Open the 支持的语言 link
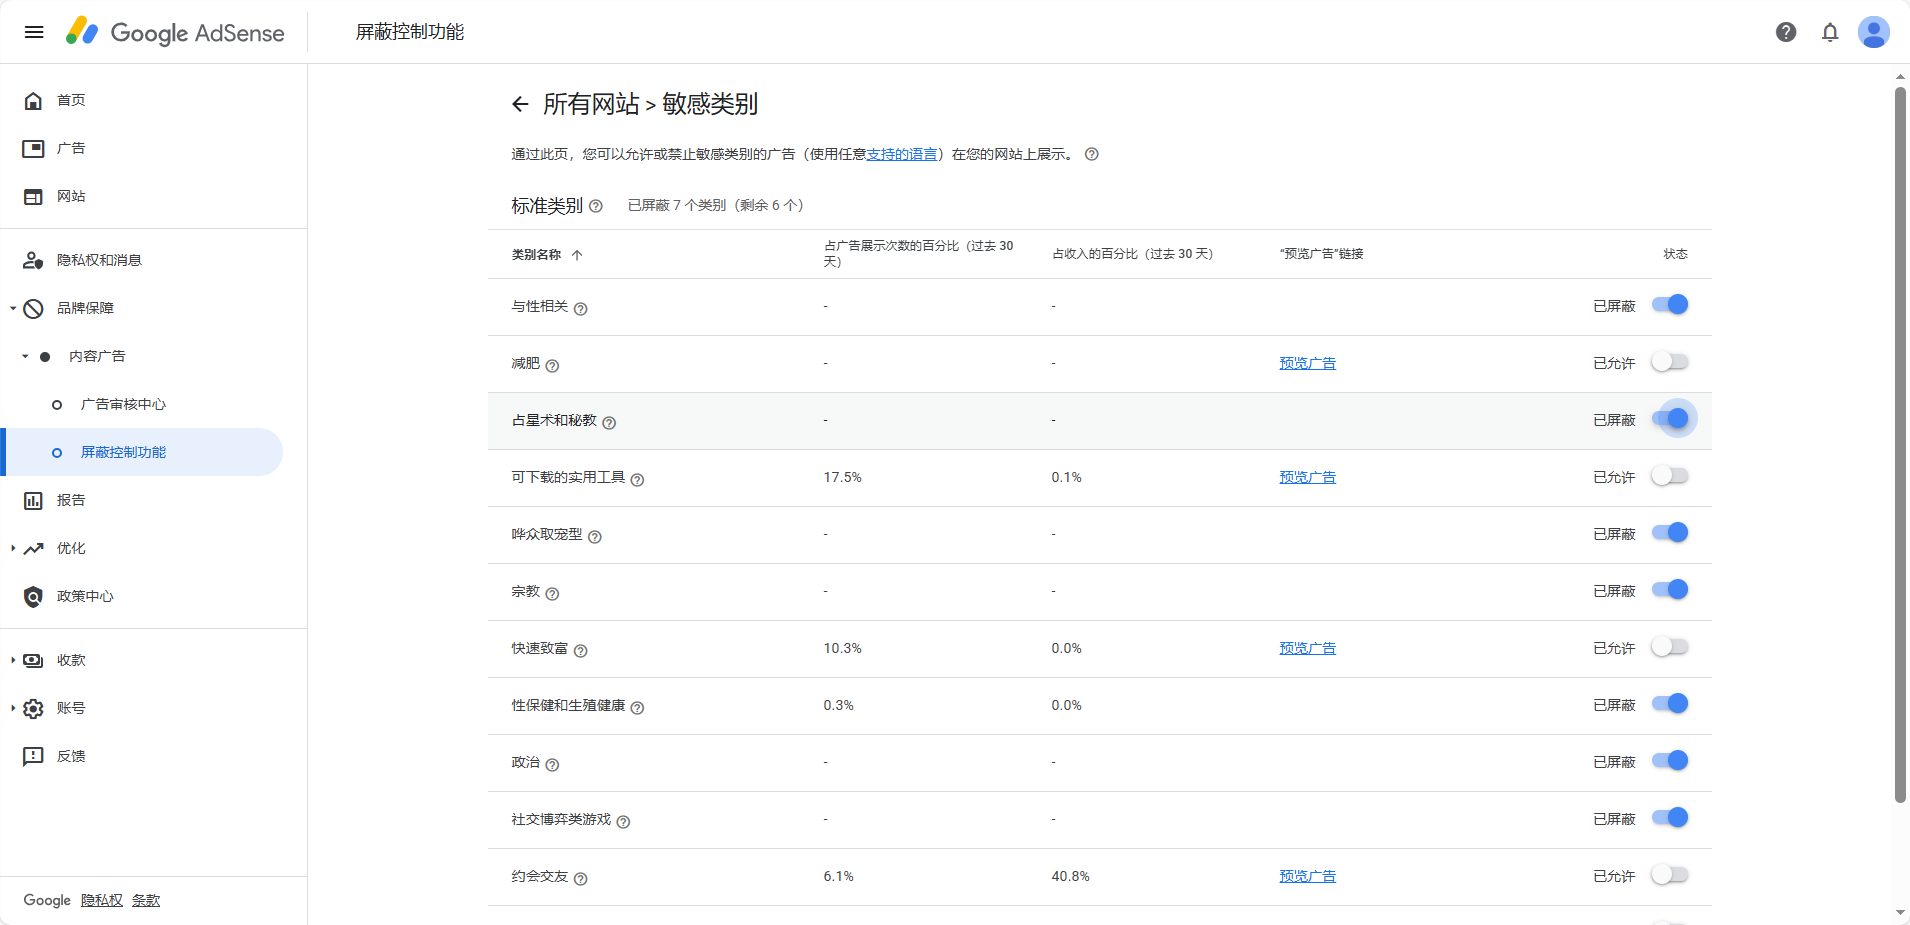1910x925 pixels. coord(901,154)
